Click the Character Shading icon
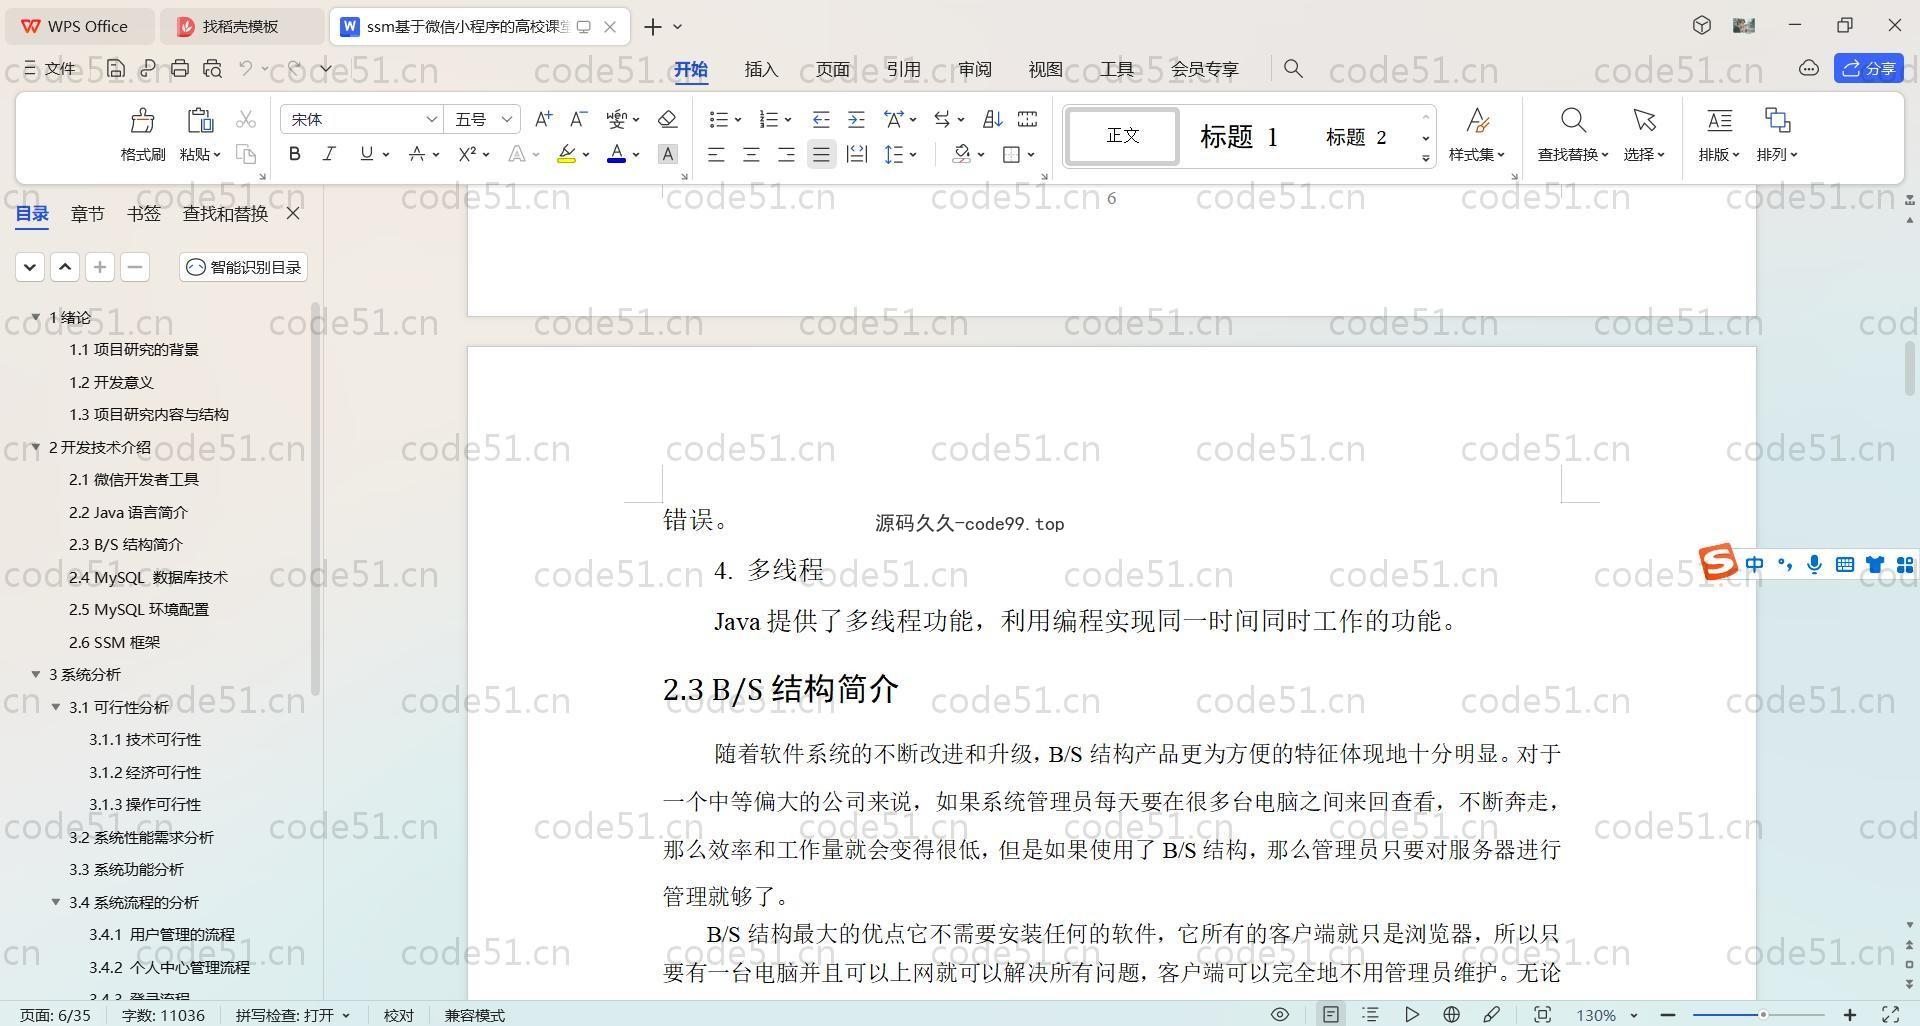The image size is (1920, 1026). 668,154
